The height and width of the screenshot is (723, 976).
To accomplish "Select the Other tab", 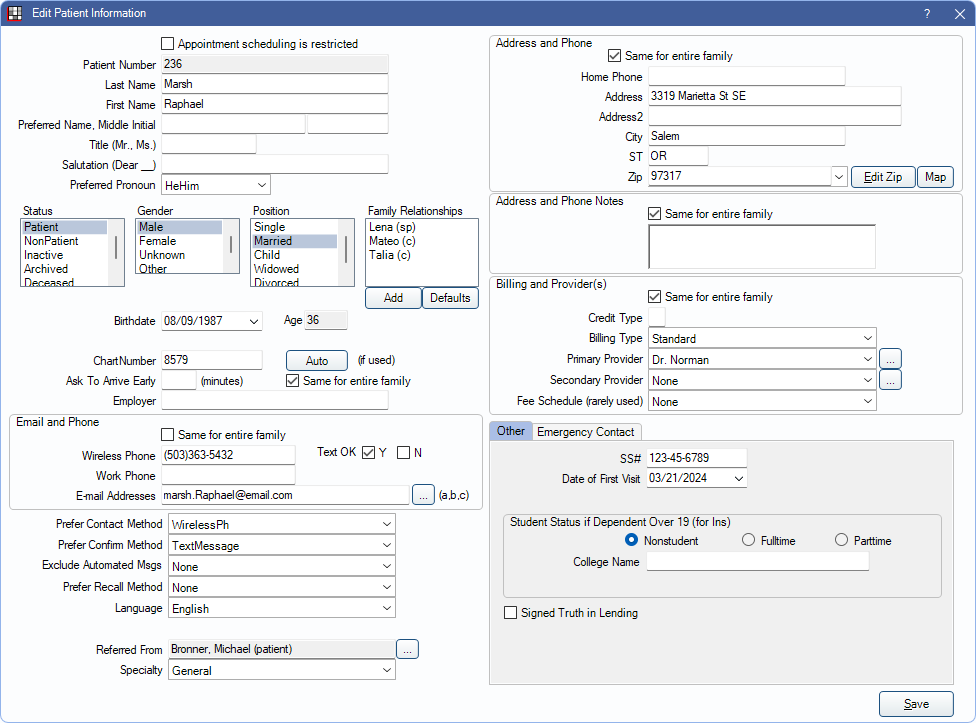I will pyautogui.click(x=510, y=432).
